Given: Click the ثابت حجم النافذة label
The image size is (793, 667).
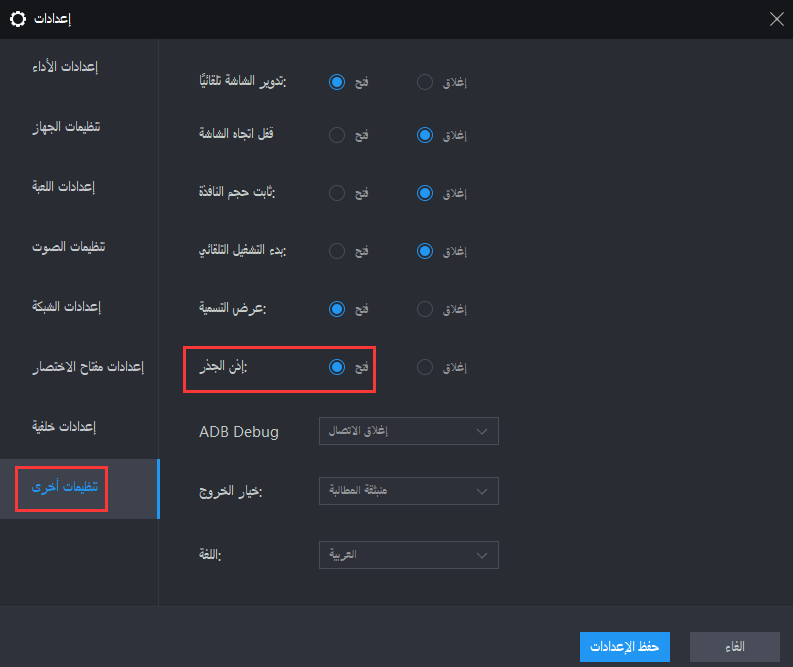Looking at the screenshot, I should (237, 192).
